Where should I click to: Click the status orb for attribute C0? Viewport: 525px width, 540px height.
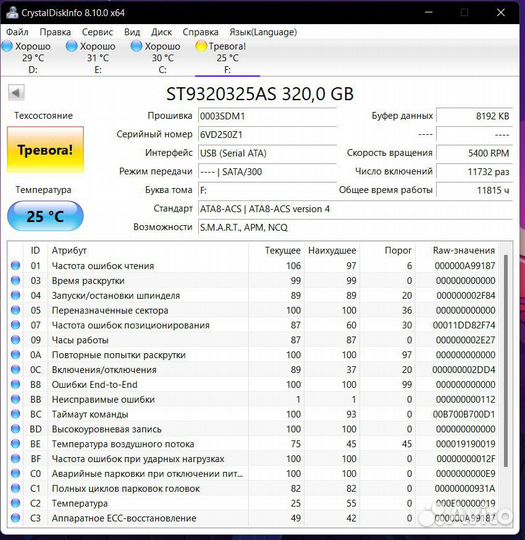click(x=16, y=473)
